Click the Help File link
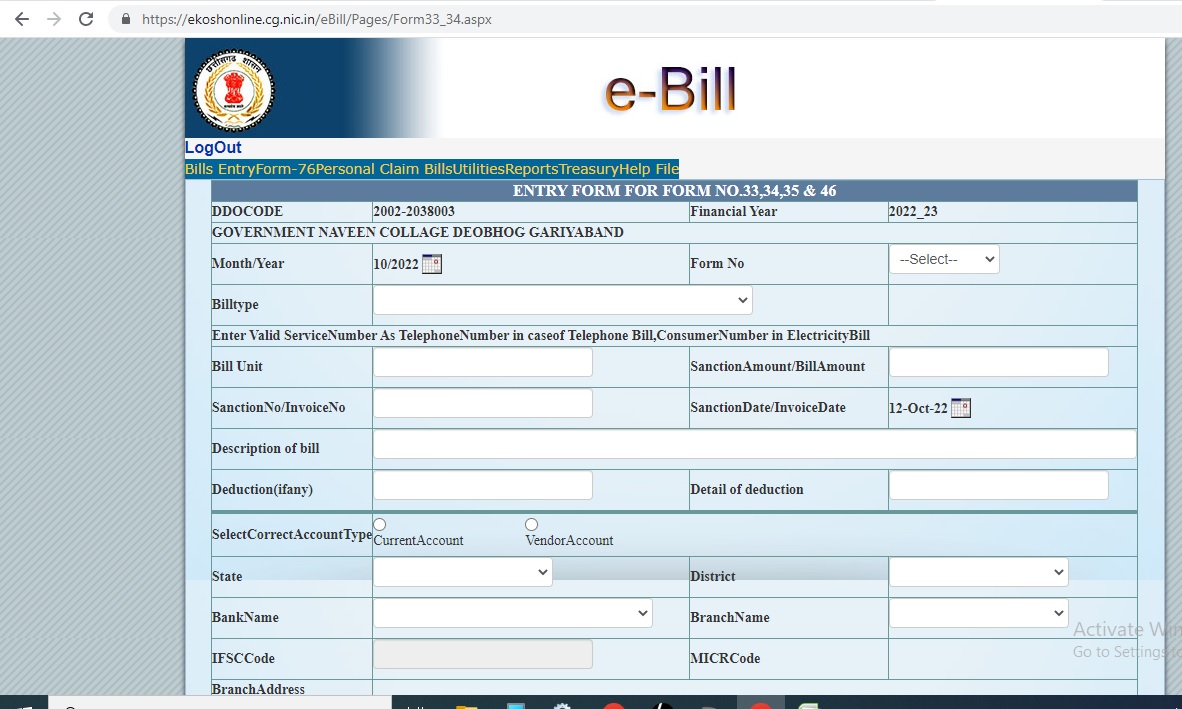This screenshot has height=709, width=1182. (648, 169)
